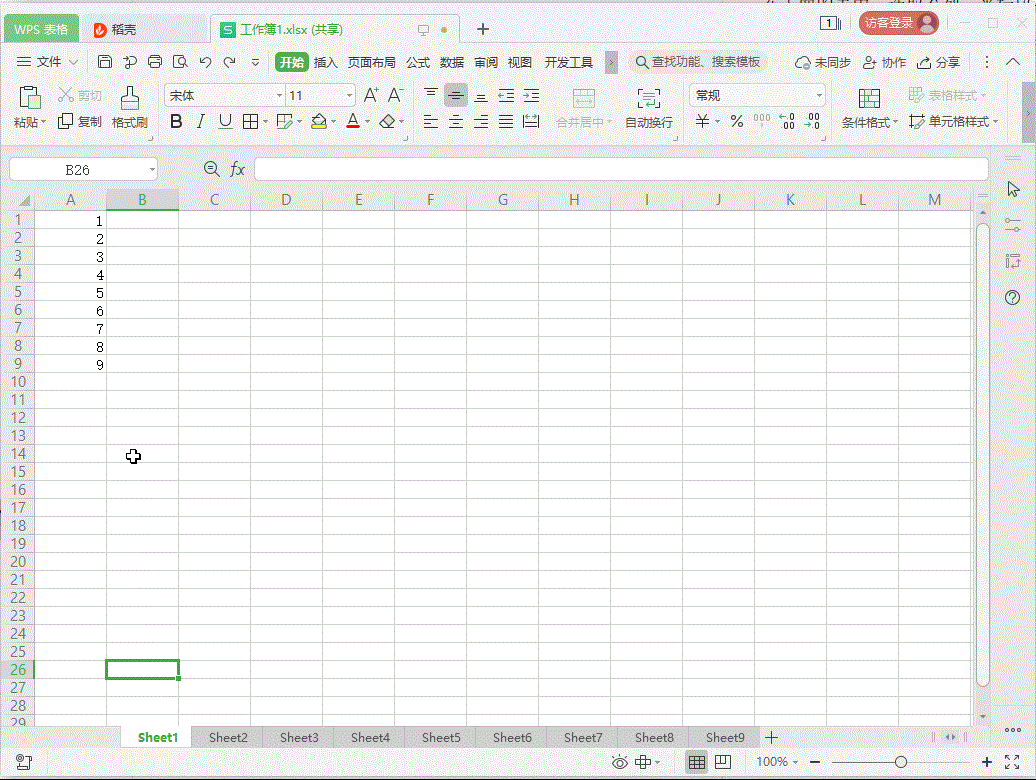The height and width of the screenshot is (780, 1036).
Task: Open Print Preview icon
Action: tap(180, 62)
